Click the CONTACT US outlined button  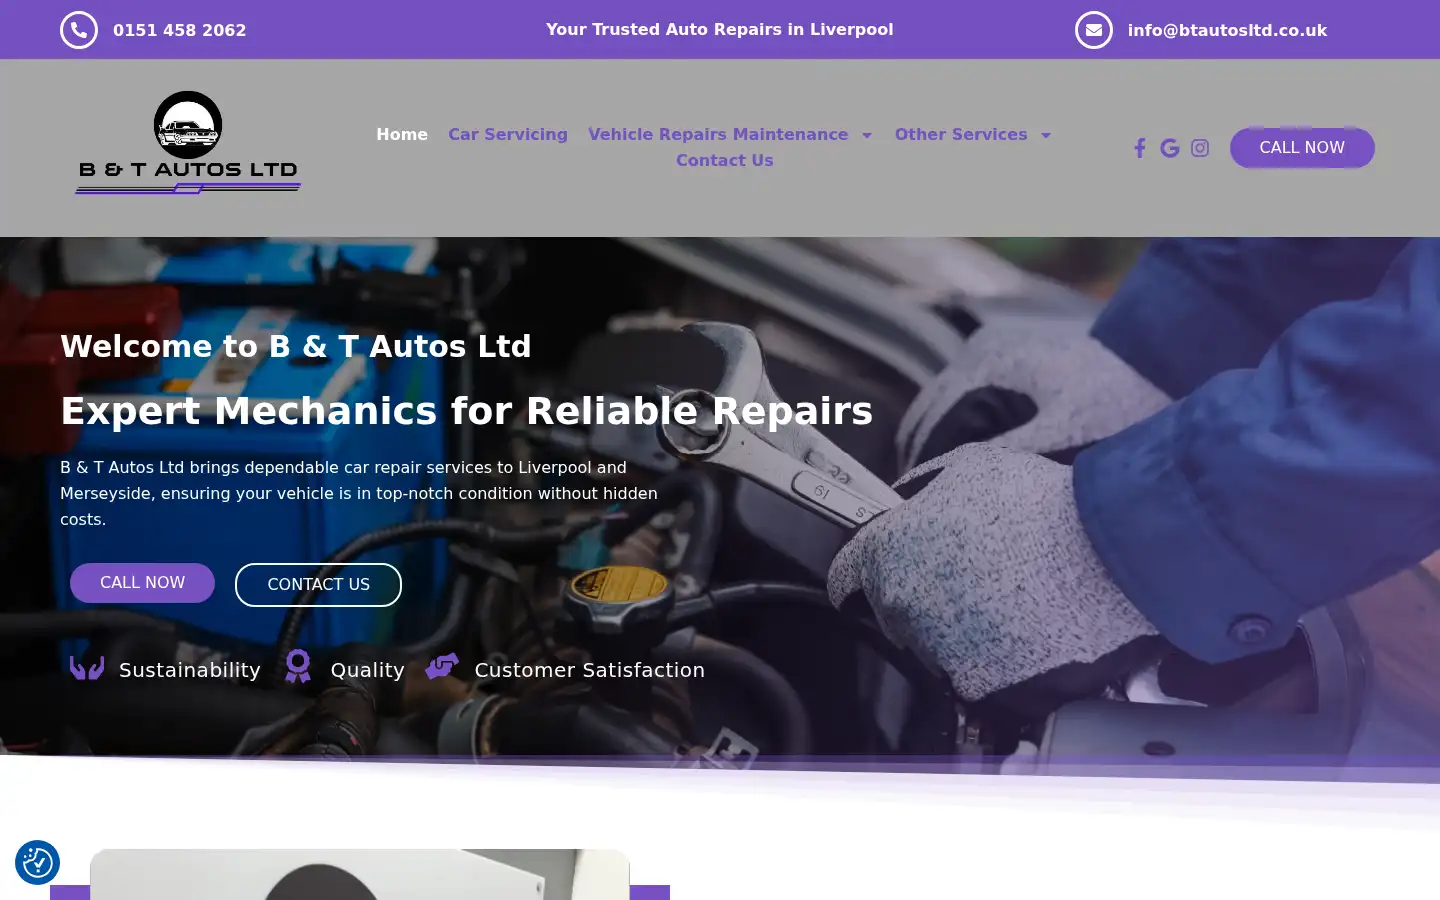318,585
